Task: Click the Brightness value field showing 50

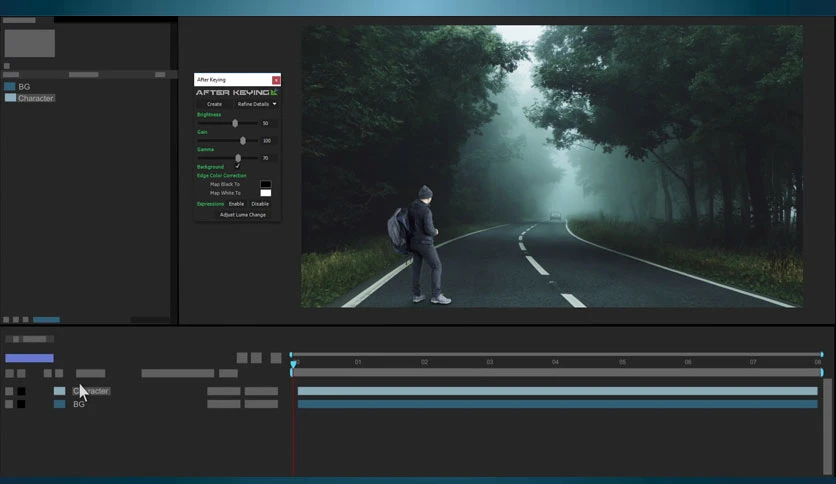Action: point(268,123)
